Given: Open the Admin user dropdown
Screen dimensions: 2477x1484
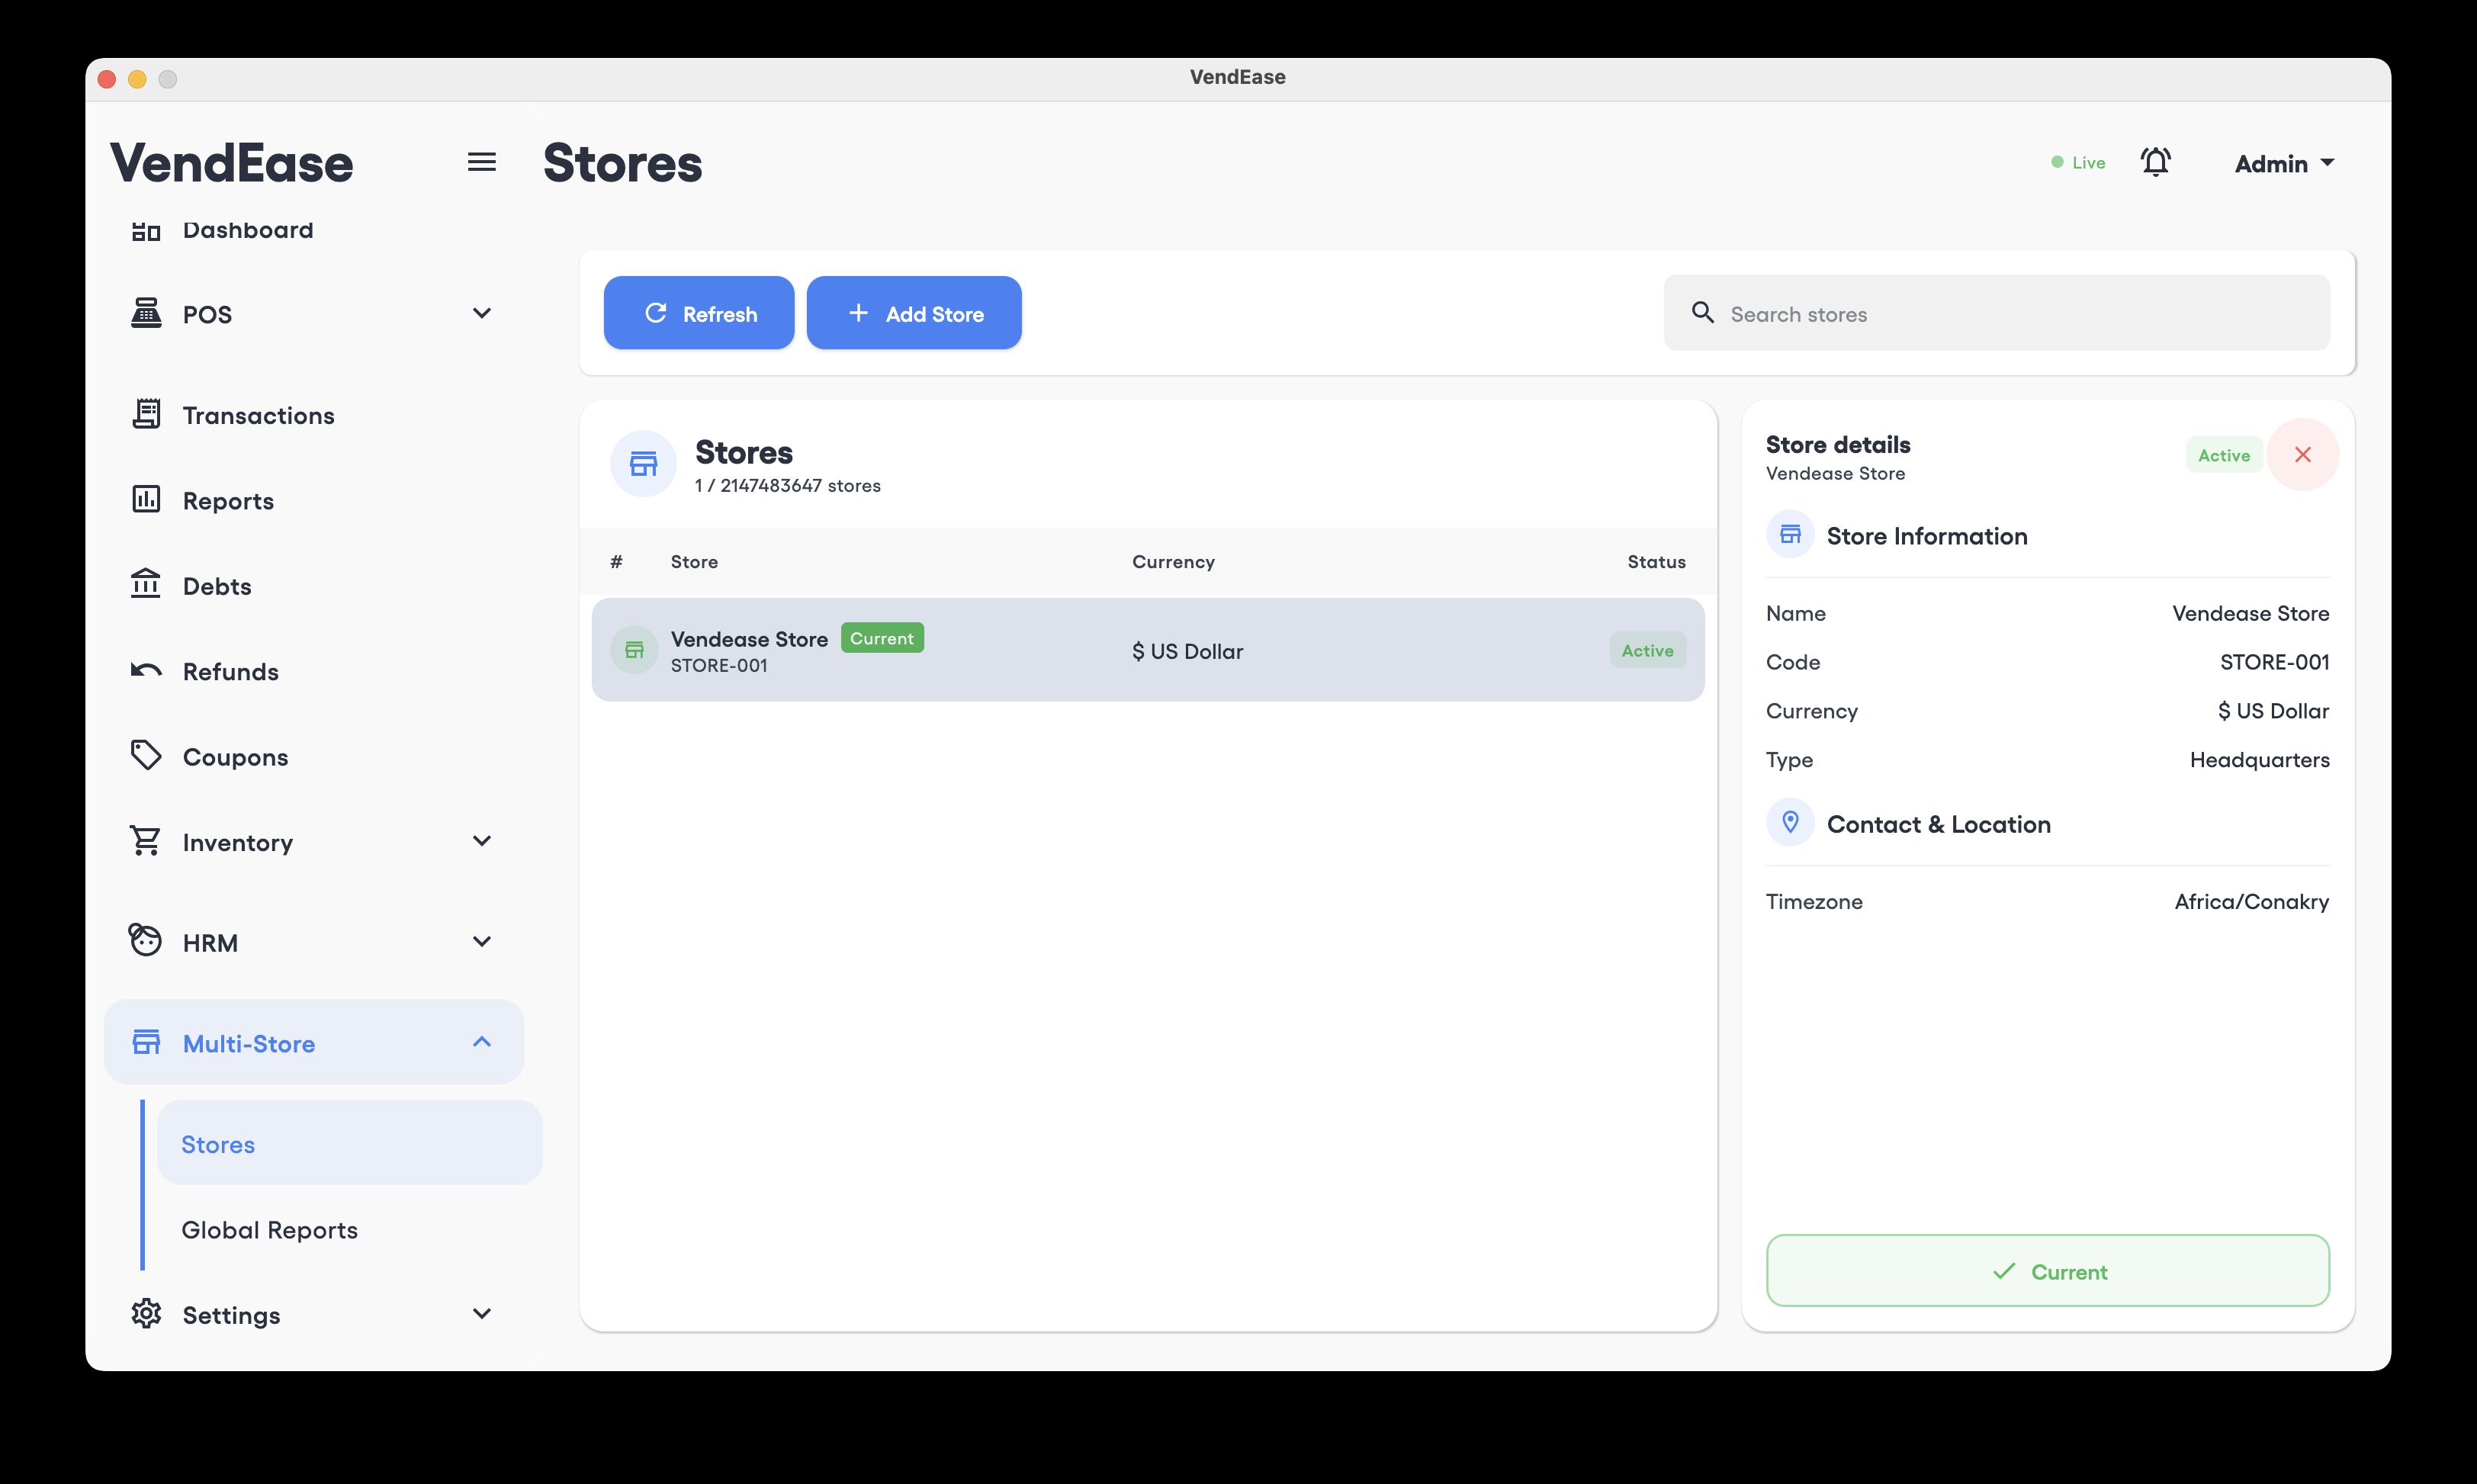Looking at the screenshot, I should tap(2284, 163).
